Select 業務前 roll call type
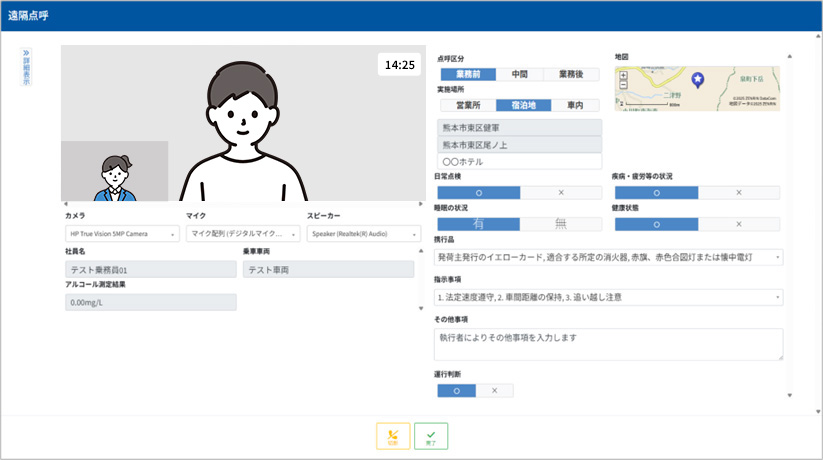The image size is (823, 460). coord(468,74)
